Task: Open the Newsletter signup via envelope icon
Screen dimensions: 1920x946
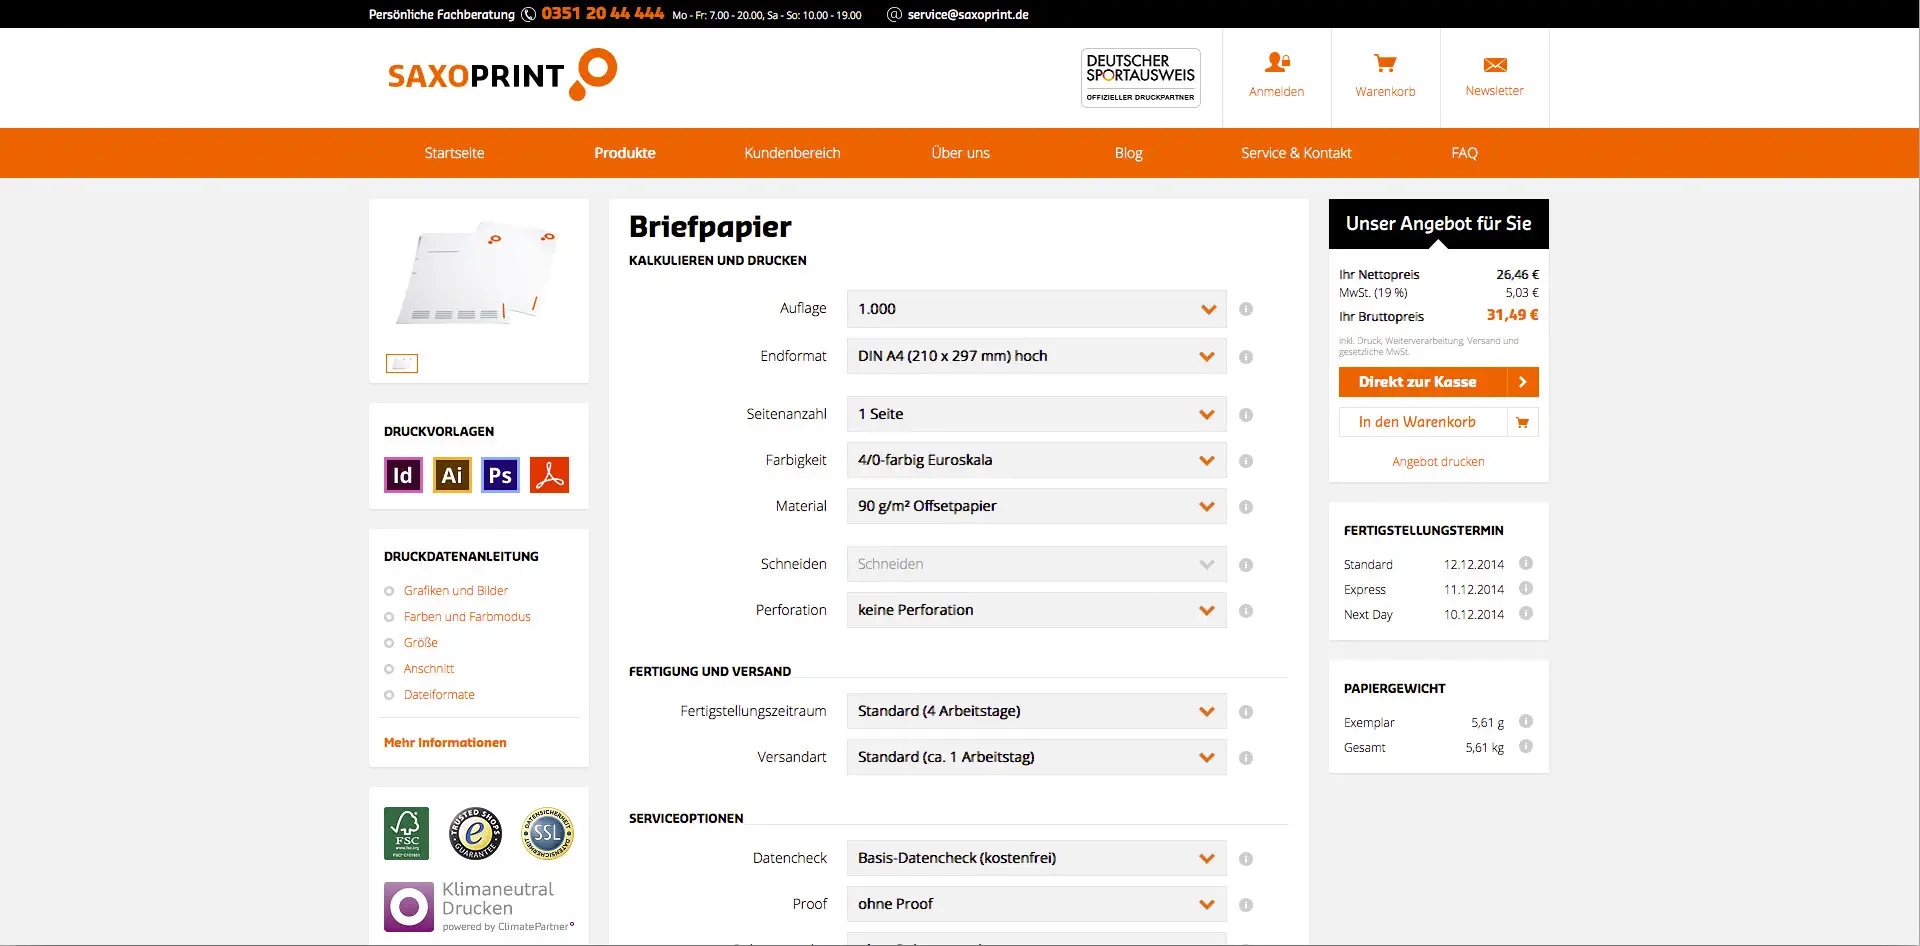Action: coord(1494,63)
